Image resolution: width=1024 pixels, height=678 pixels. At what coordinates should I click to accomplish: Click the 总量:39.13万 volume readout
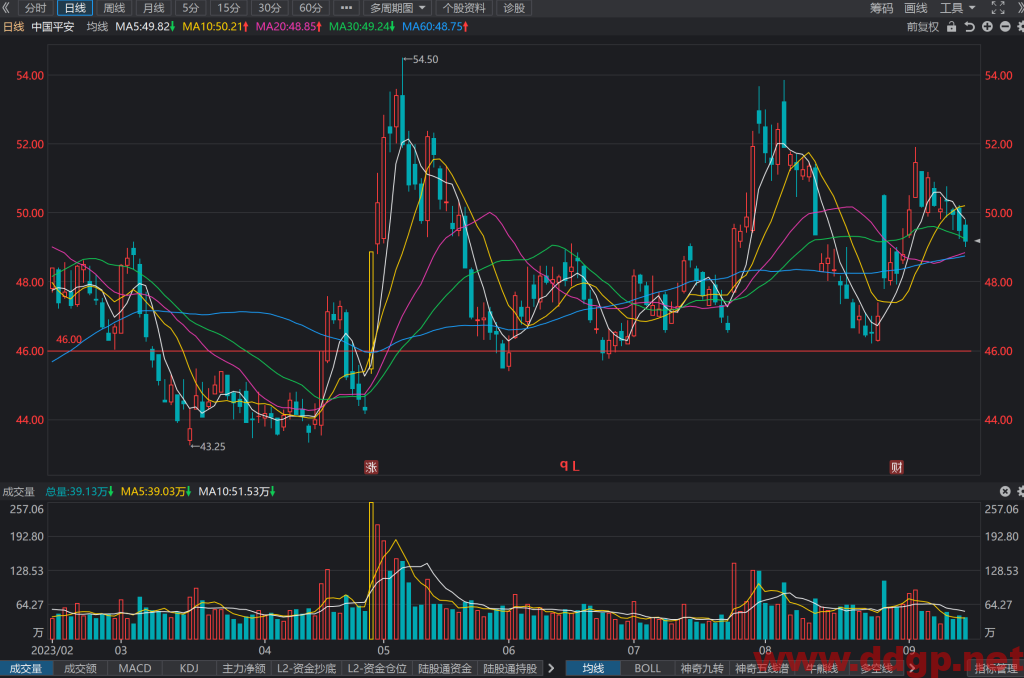tap(79, 491)
